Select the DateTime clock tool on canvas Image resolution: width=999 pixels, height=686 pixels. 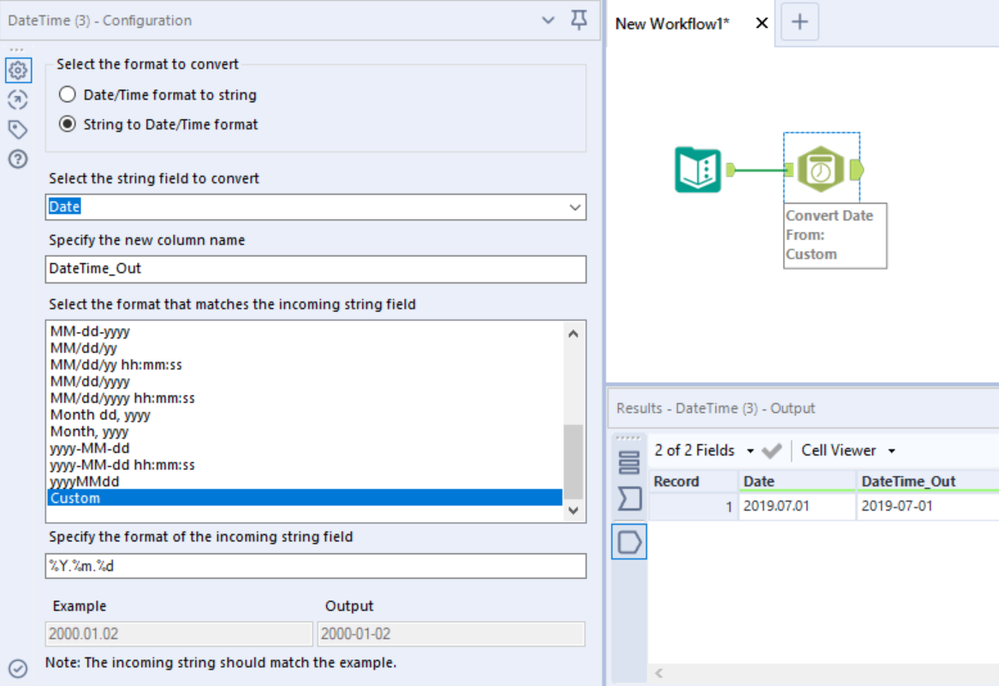tap(821, 169)
